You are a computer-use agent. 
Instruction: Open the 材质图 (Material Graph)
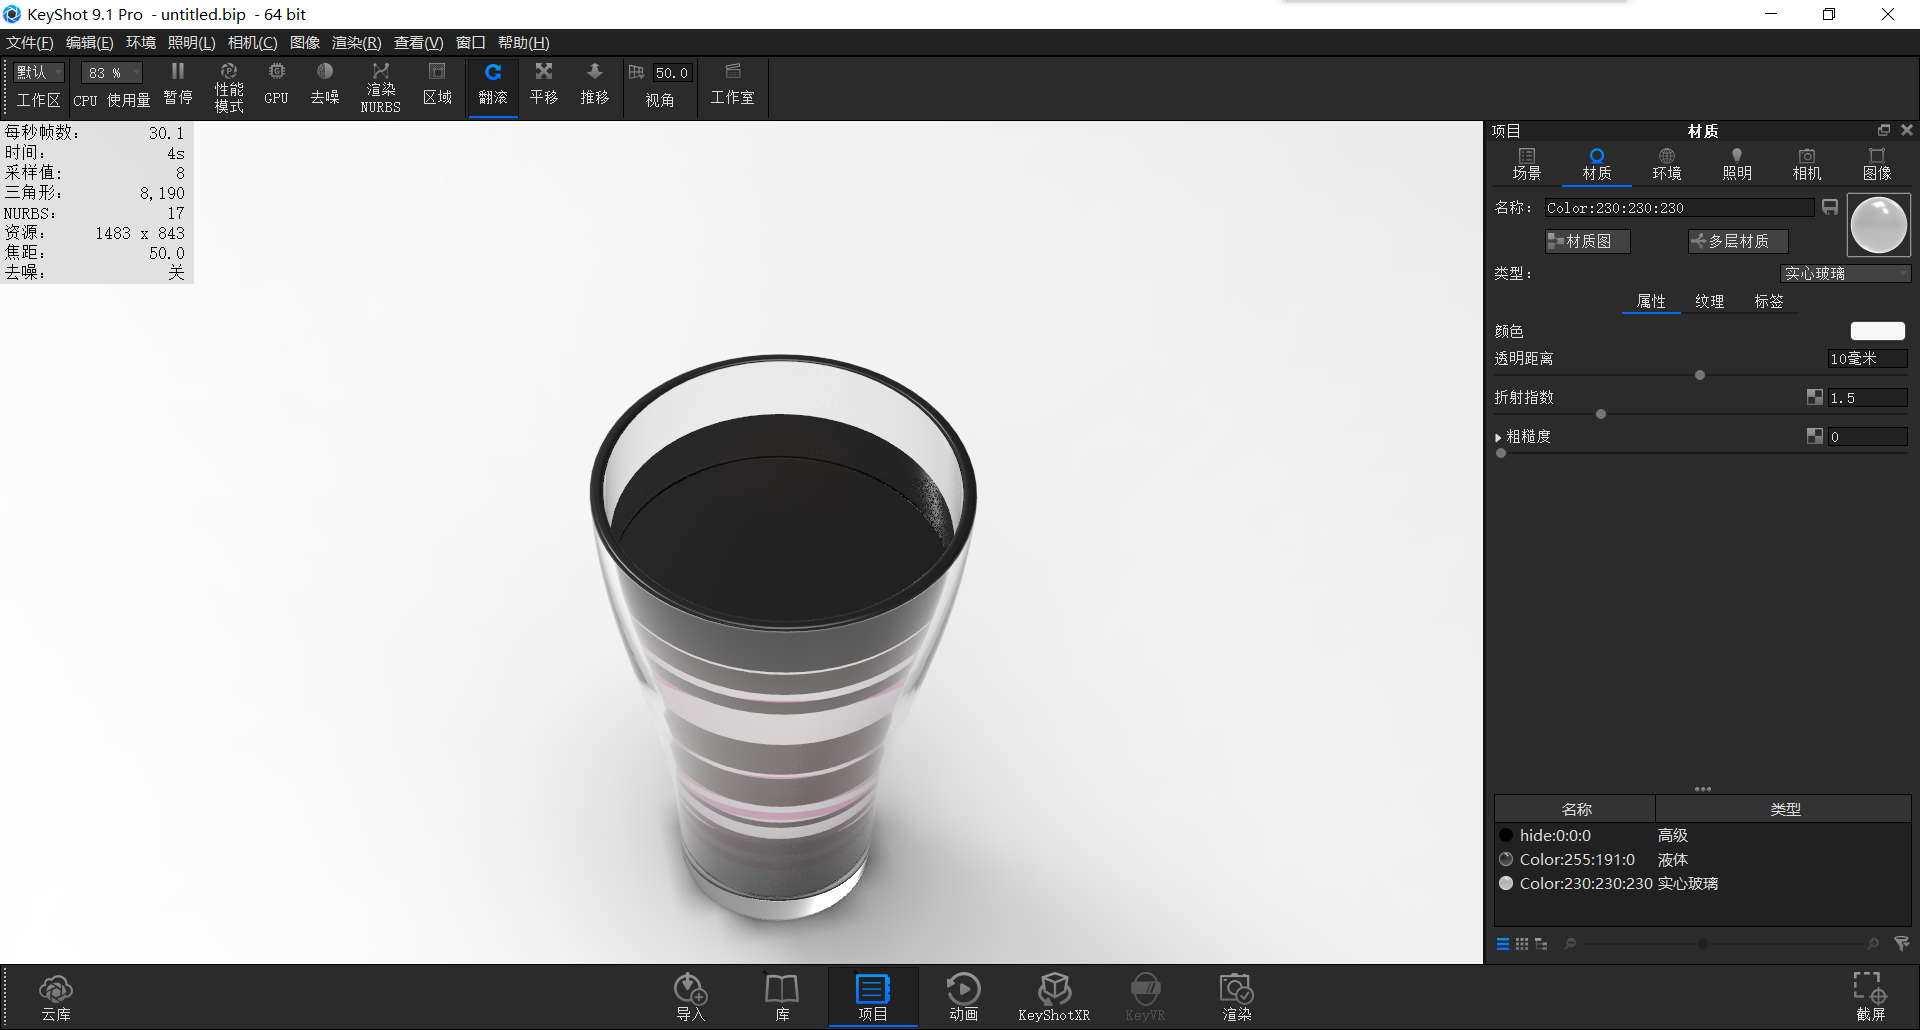click(1586, 241)
